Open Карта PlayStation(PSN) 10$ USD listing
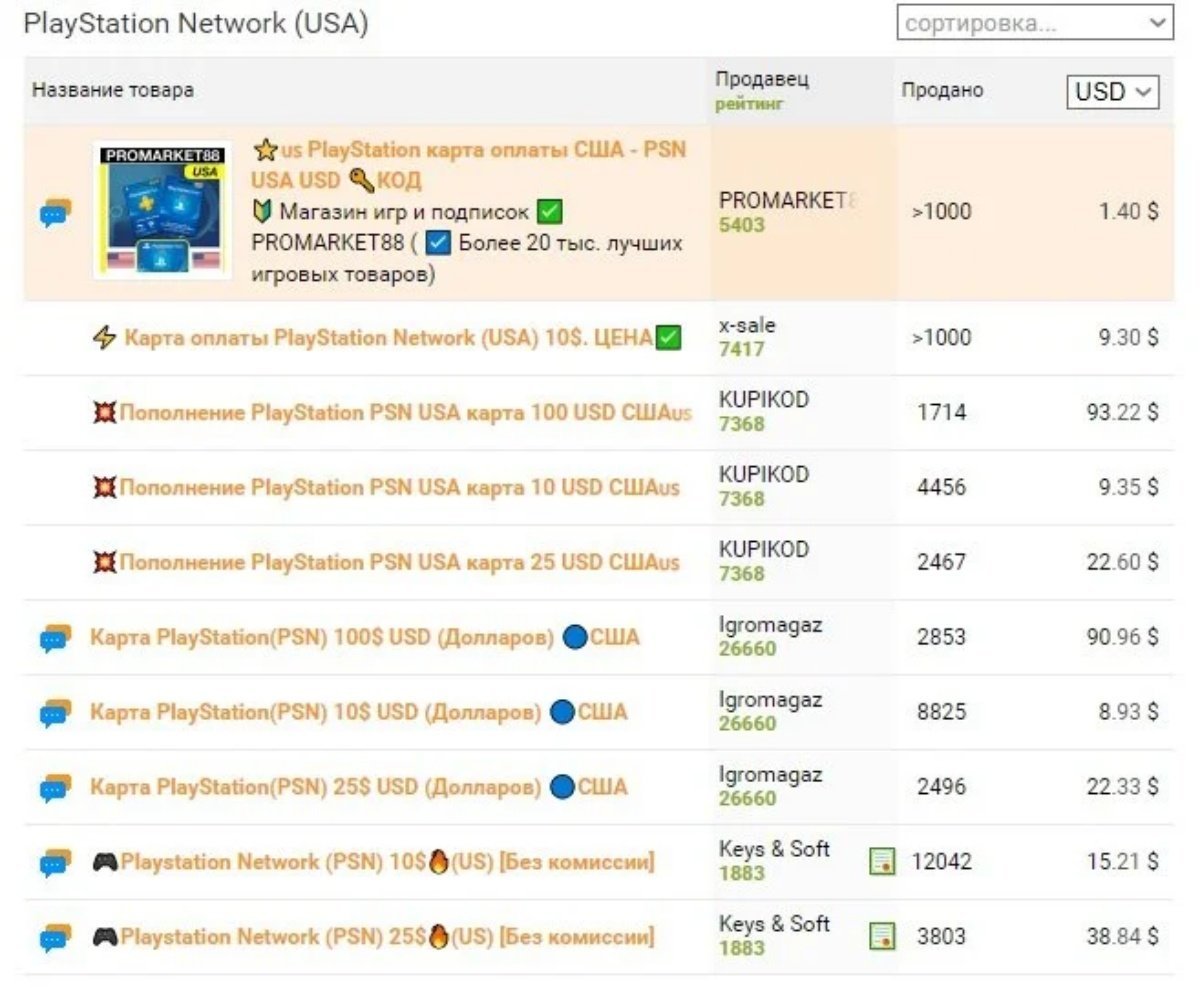 pos(359,712)
